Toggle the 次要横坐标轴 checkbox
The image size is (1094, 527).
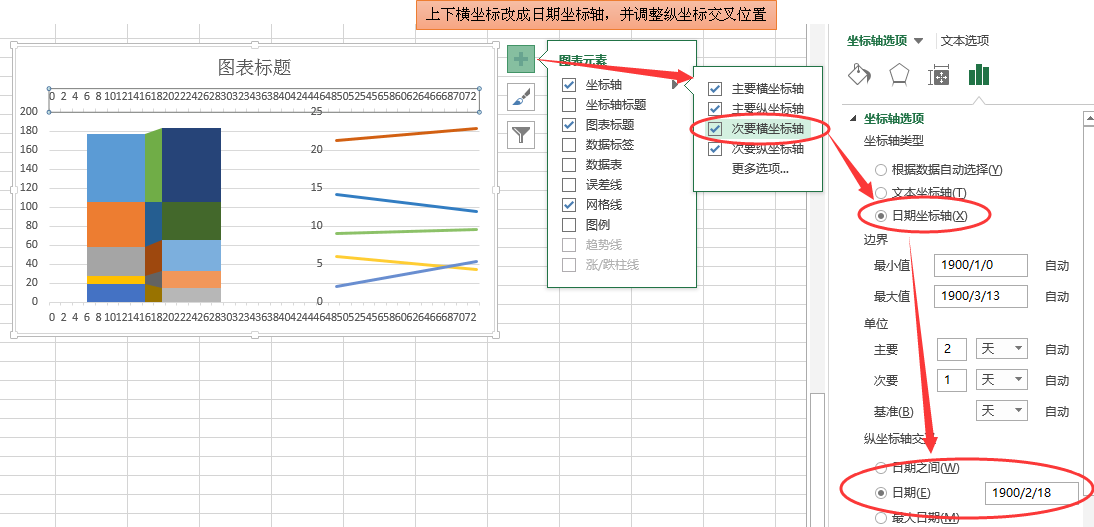pos(714,128)
